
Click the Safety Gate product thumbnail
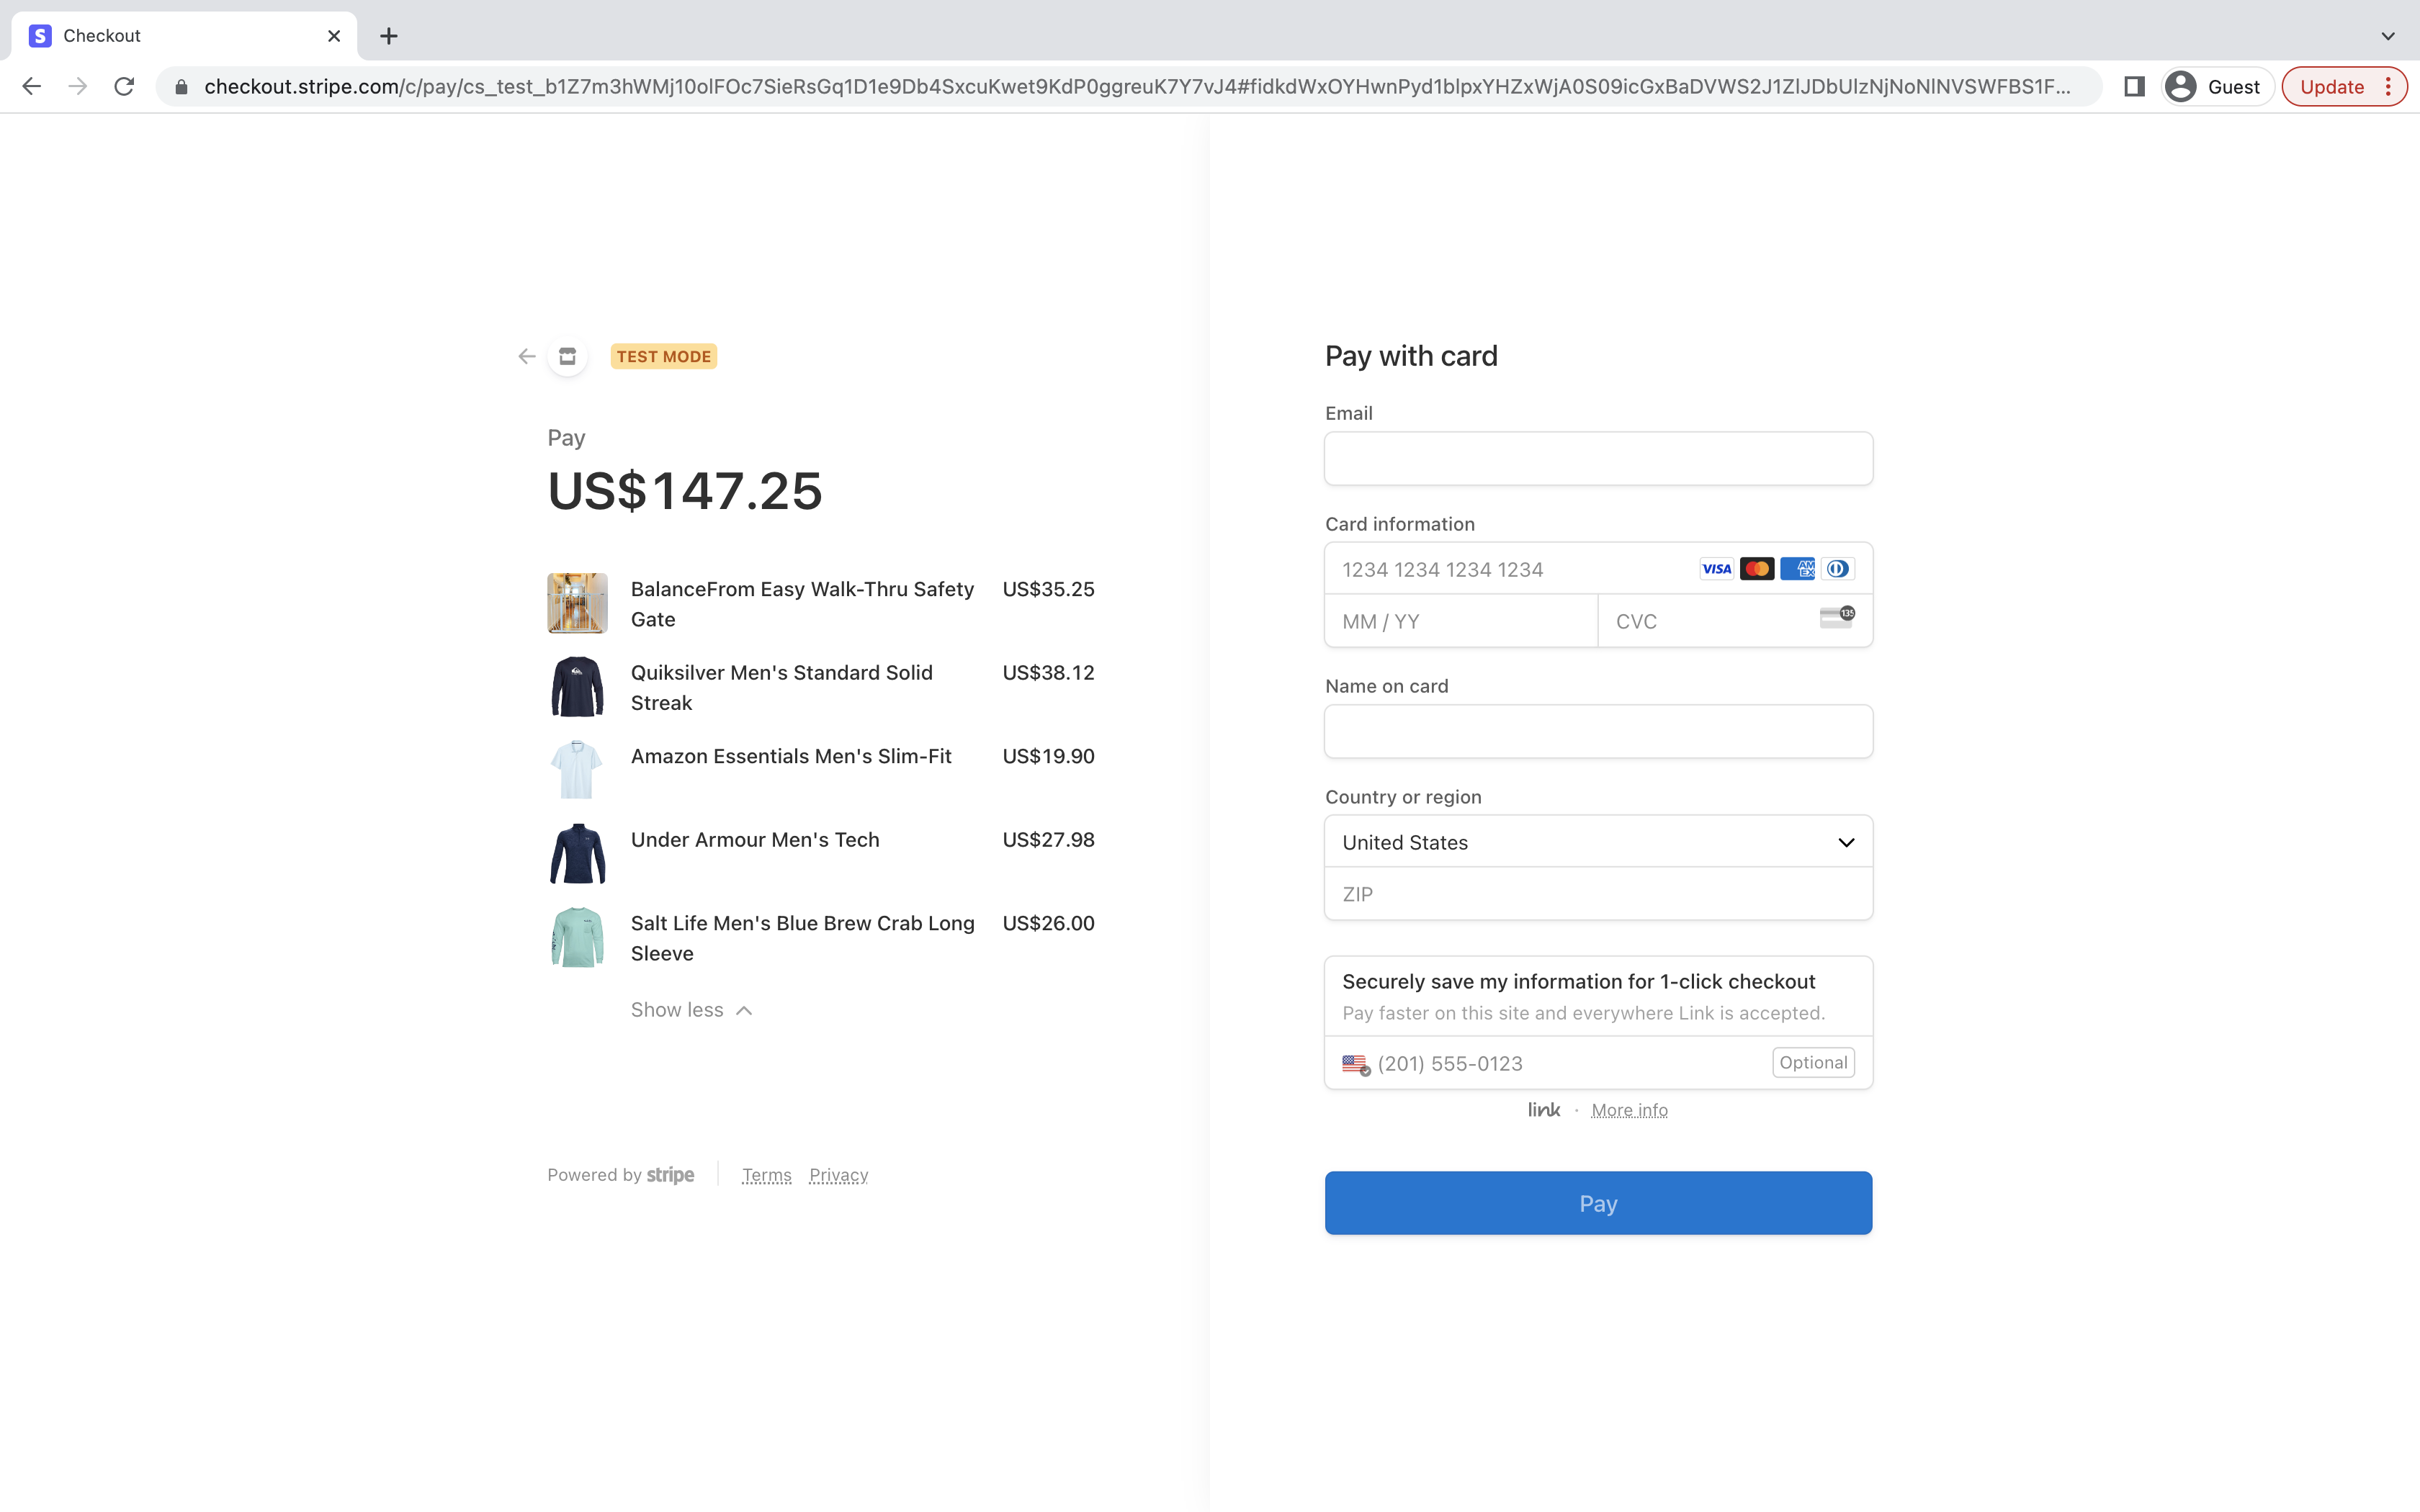577,603
